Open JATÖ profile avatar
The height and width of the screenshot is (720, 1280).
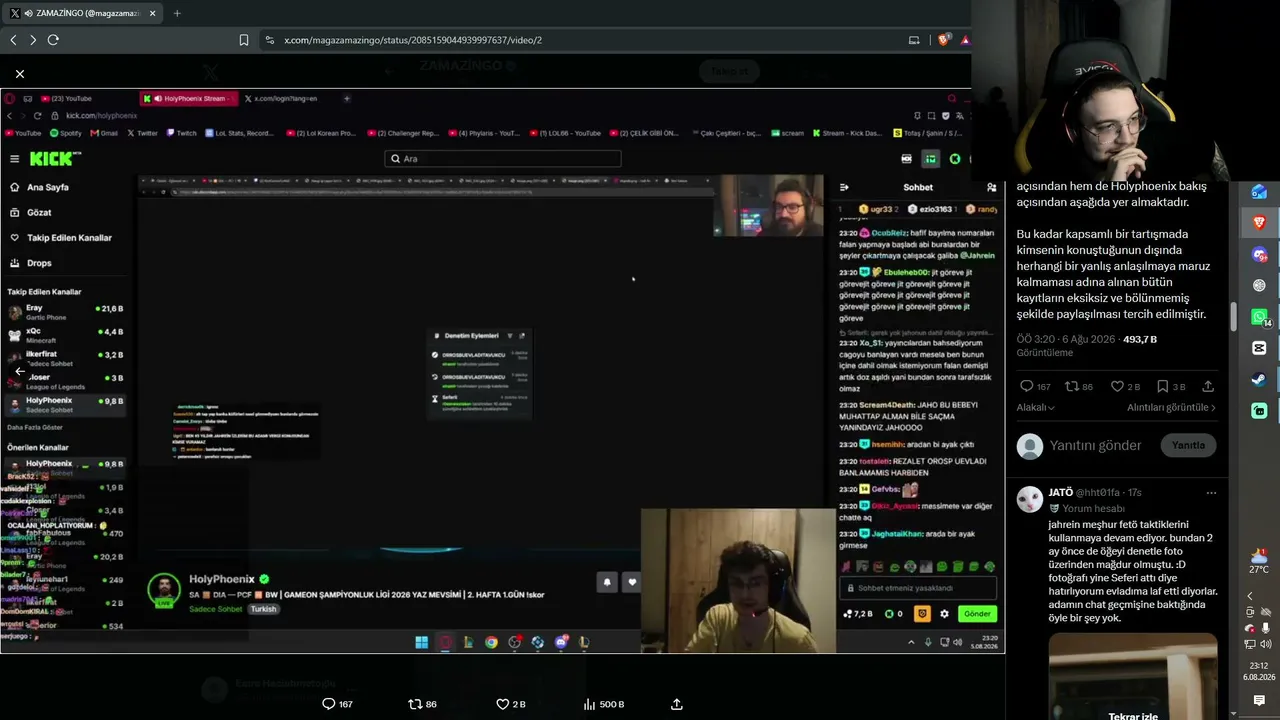click(1029, 498)
